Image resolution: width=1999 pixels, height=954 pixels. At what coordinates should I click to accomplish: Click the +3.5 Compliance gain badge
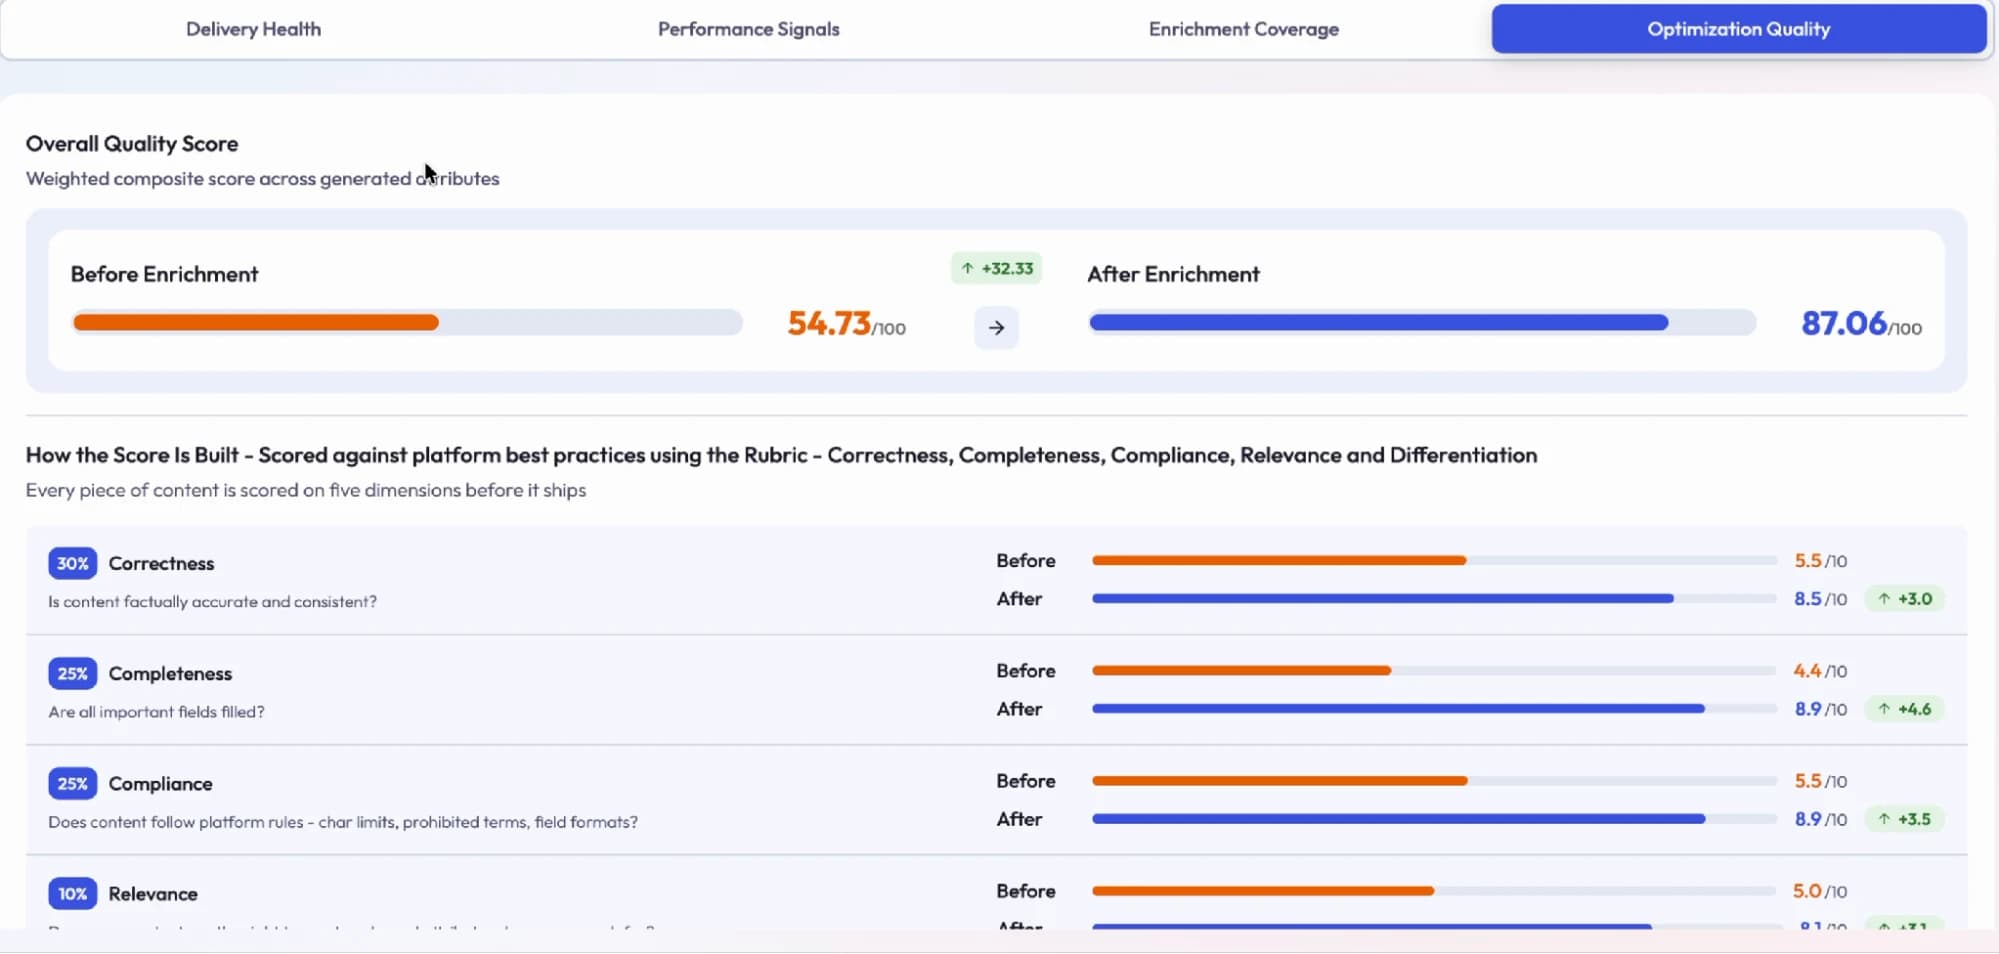pyautogui.click(x=1905, y=819)
